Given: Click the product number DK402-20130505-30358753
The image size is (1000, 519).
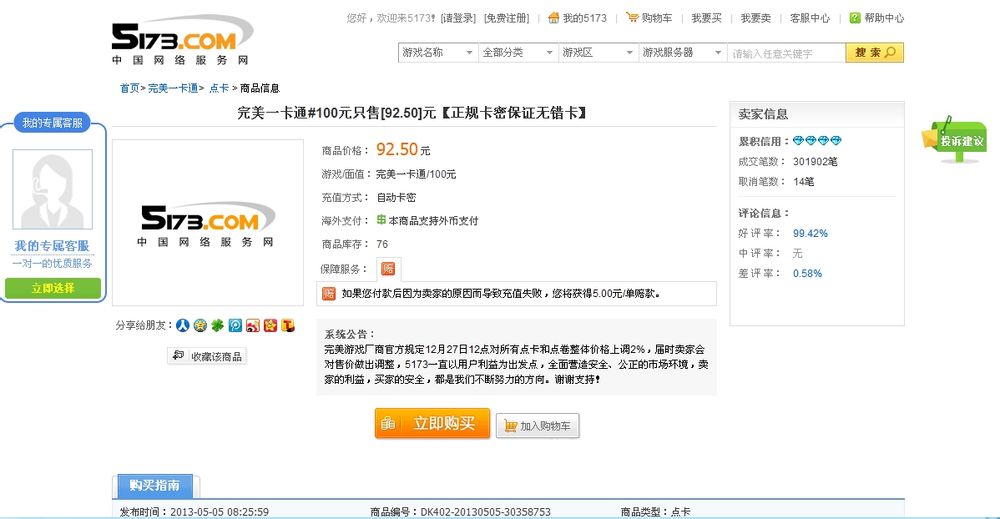Looking at the screenshot, I should tap(485, 511).
